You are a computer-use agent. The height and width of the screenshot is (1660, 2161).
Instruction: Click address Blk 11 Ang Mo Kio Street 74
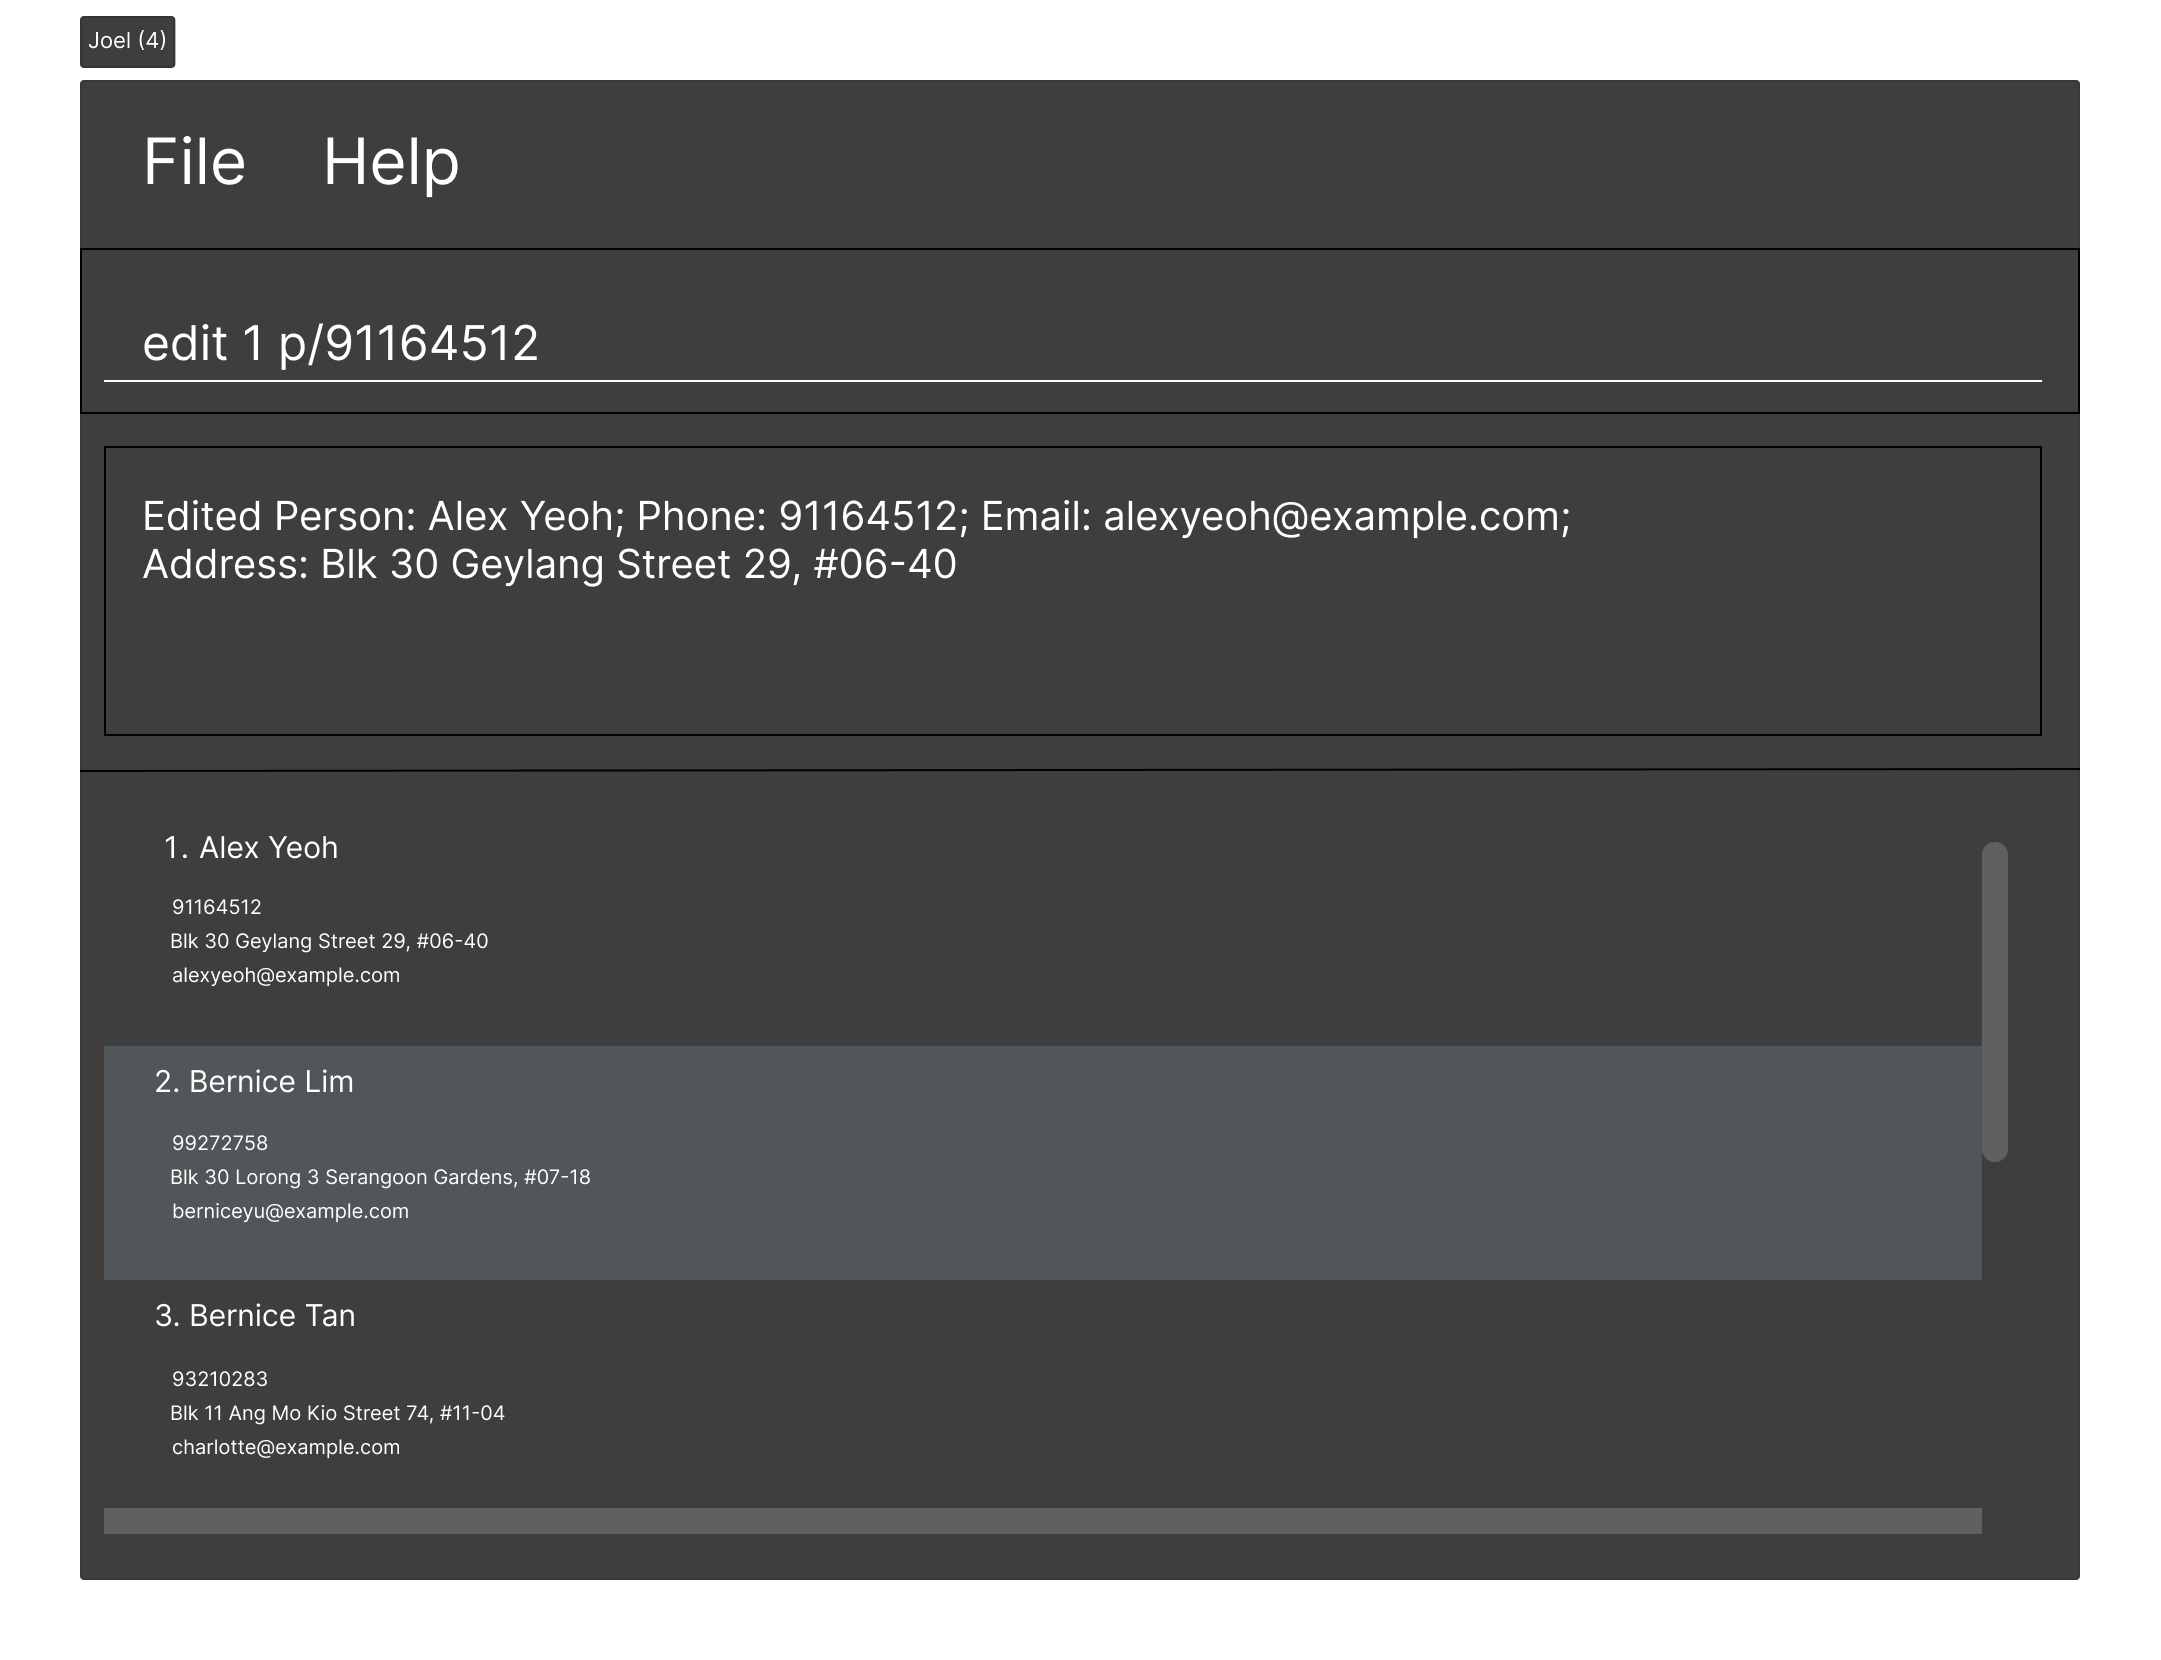point(337,1413)
